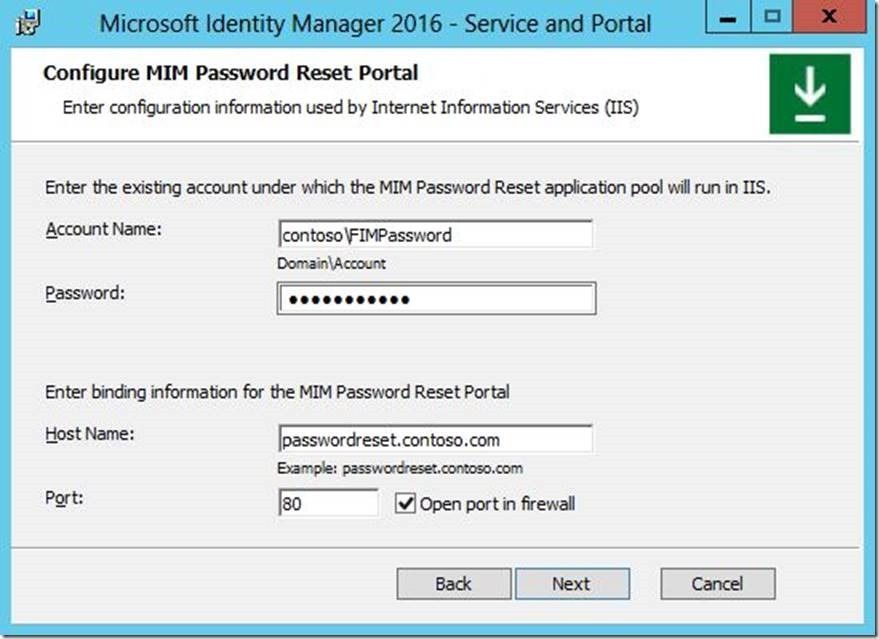
Task: Click the 'Password:' label
Action: (85, 293)
